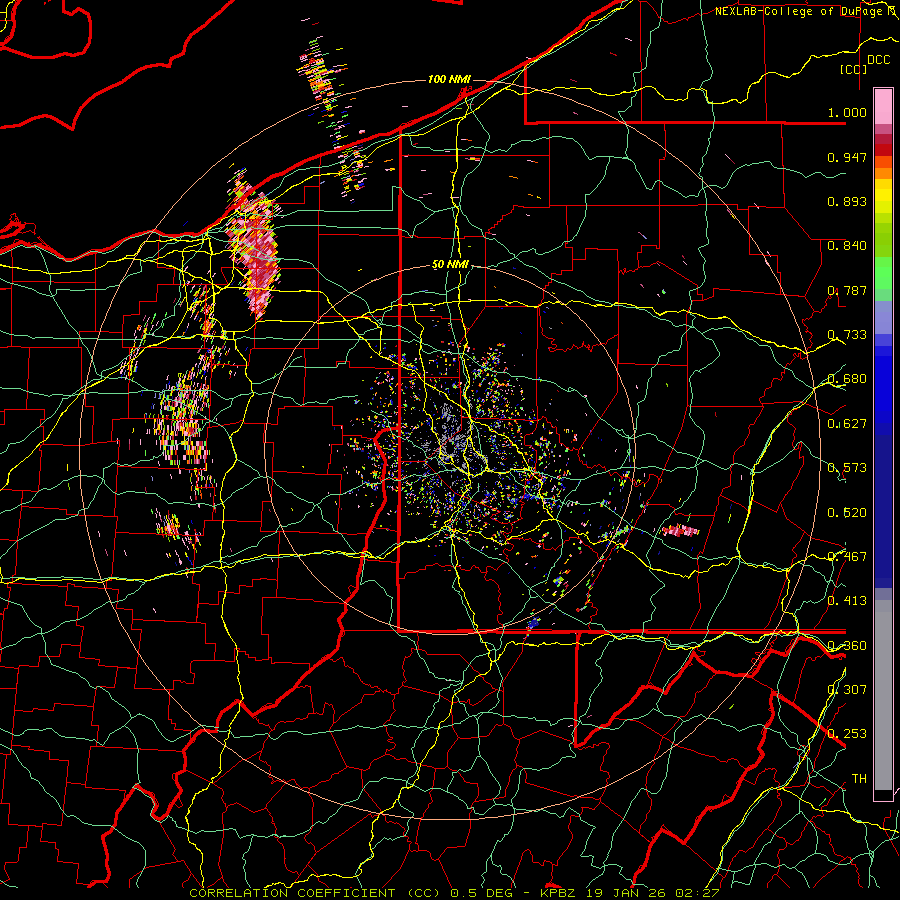
Task: Click the 0.307 scale value
Action: tap(847, 689)
